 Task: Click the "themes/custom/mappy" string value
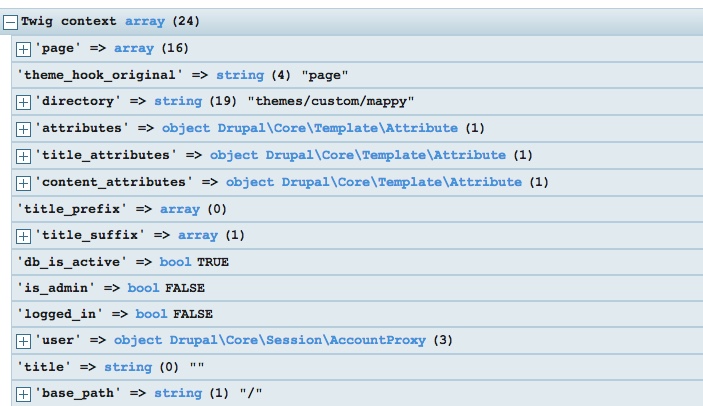point(330,101)
